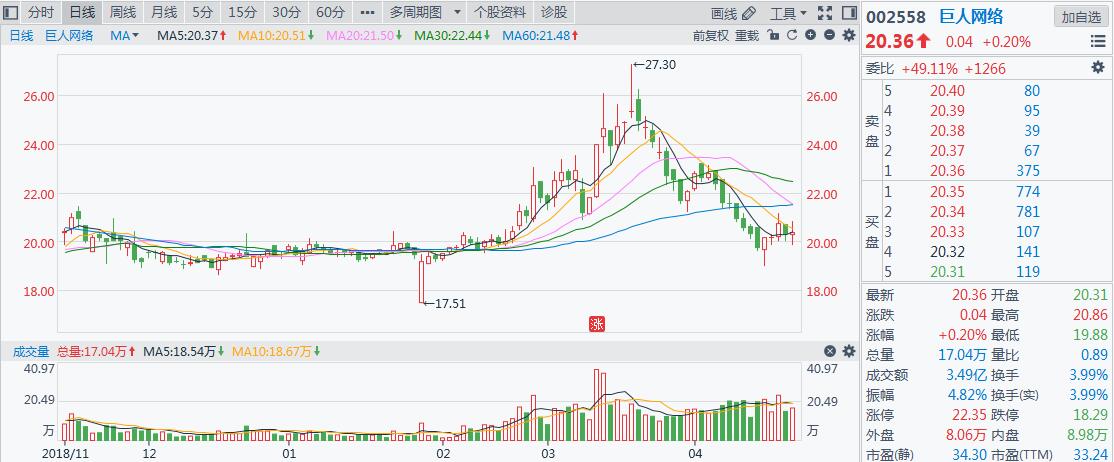Expand the MA indicator dropdown
The image size is (1114, 462).
click(x=125, y=36)
